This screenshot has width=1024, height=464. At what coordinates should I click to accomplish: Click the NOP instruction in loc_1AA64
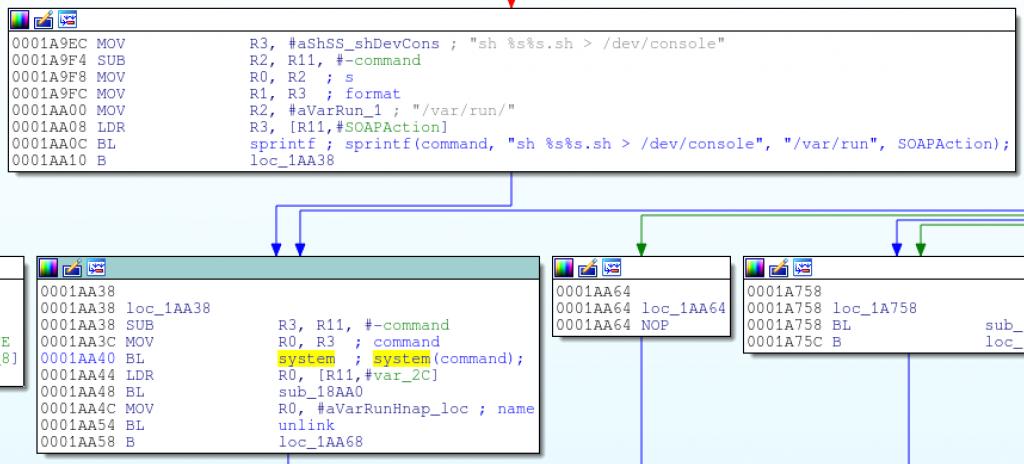(655, 325)
